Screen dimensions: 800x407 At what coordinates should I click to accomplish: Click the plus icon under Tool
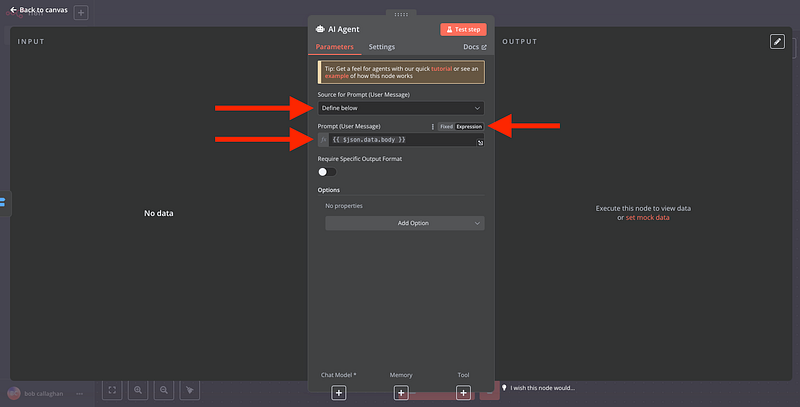pyautogui.click(x=463, y=393)
